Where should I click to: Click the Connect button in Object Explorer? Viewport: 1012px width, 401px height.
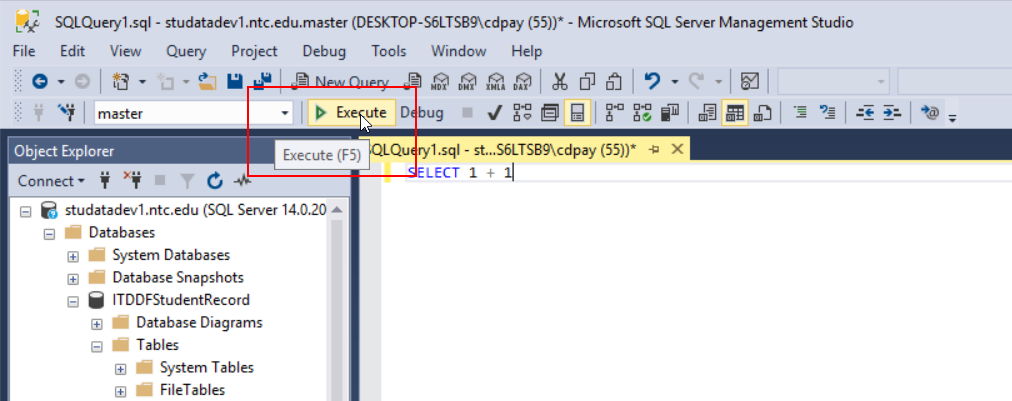pyautogui.click(x=51, y=181)
